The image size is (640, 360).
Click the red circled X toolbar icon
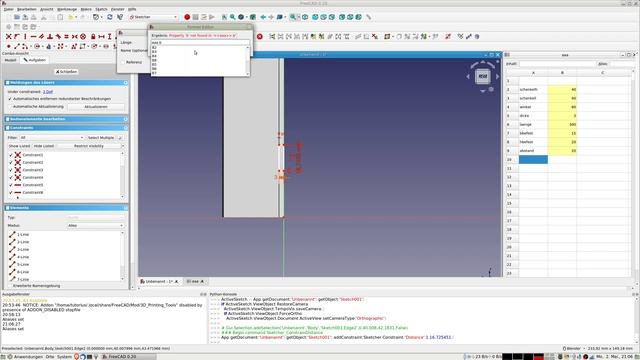click(260, 37)
